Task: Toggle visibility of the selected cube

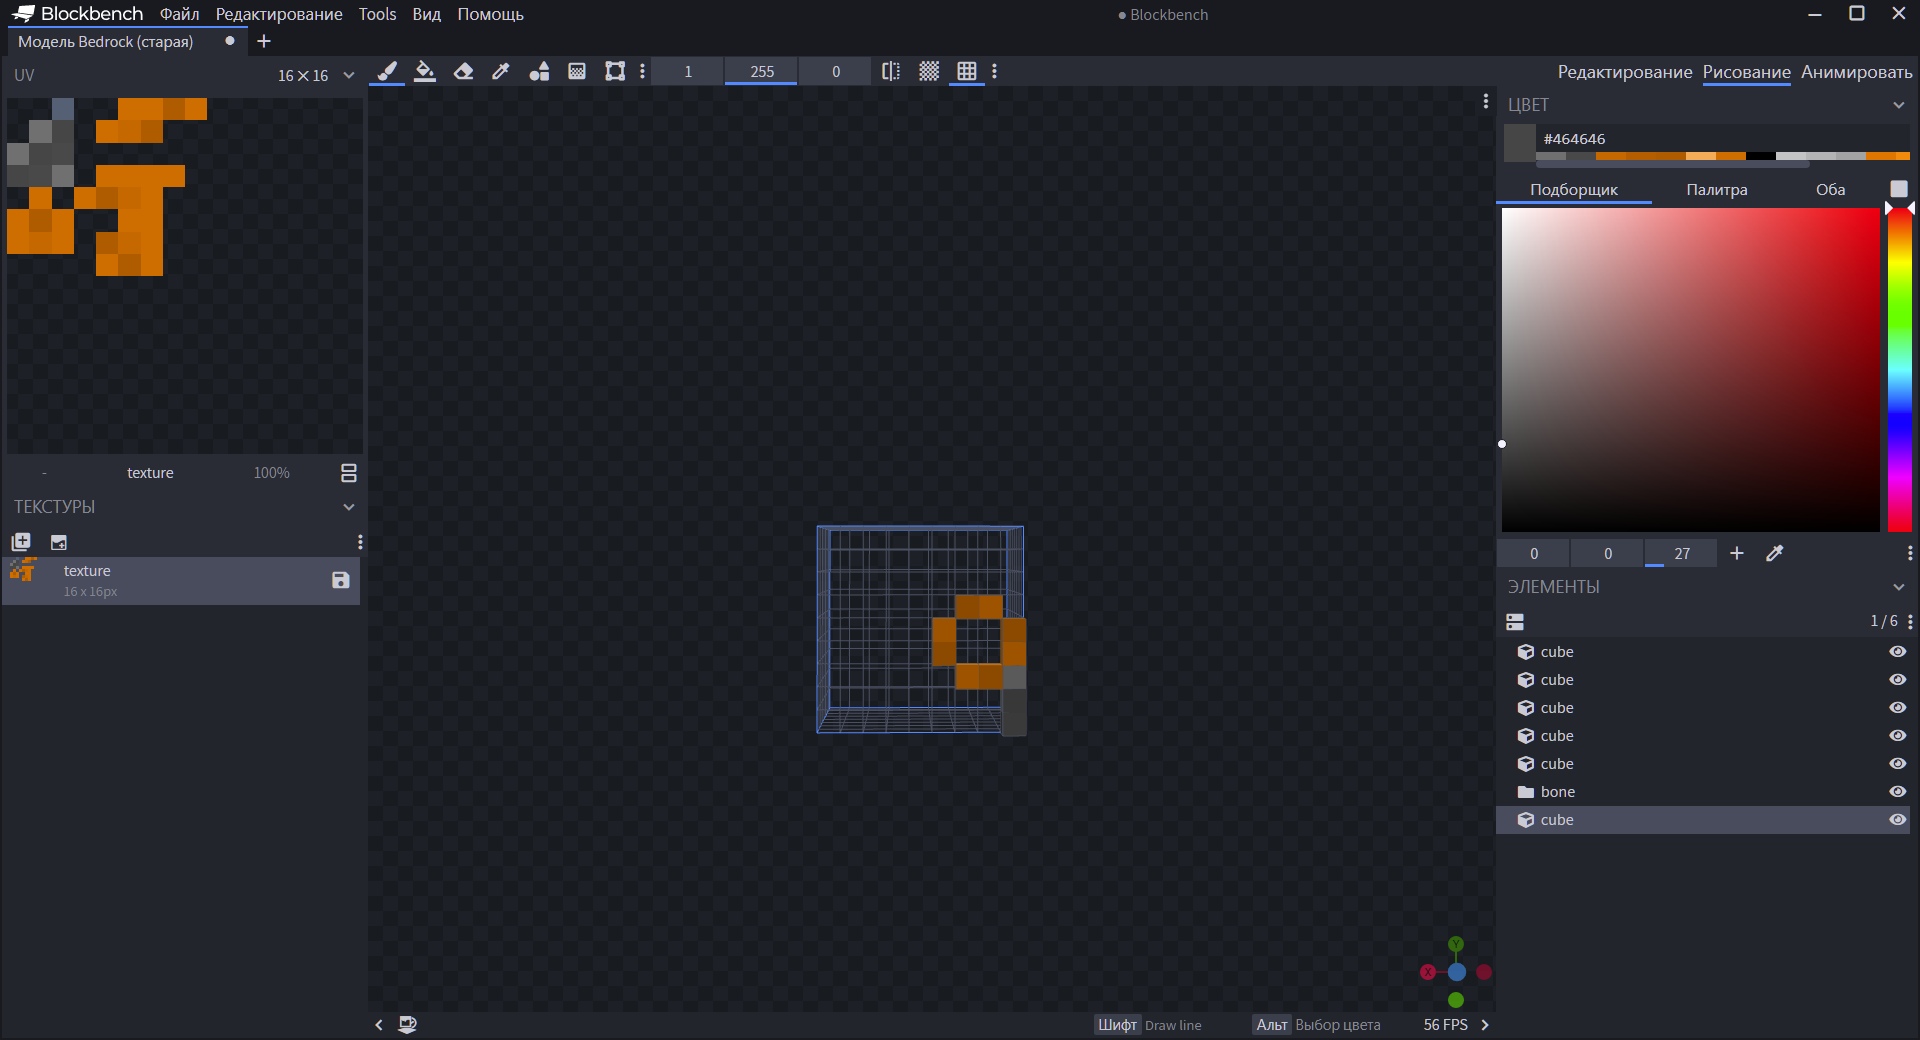Action: pyautogui.click(x=1897, y=820)
